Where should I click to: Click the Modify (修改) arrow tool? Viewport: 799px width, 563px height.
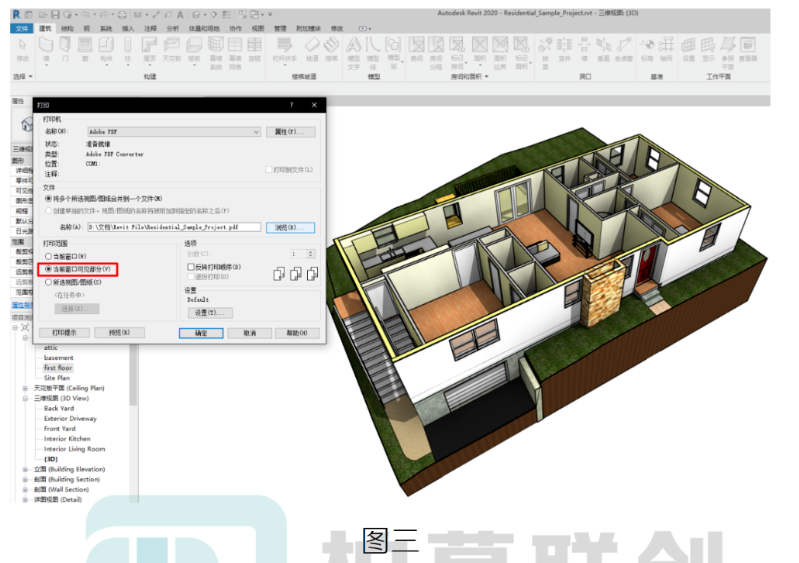(x=22, y=49)
